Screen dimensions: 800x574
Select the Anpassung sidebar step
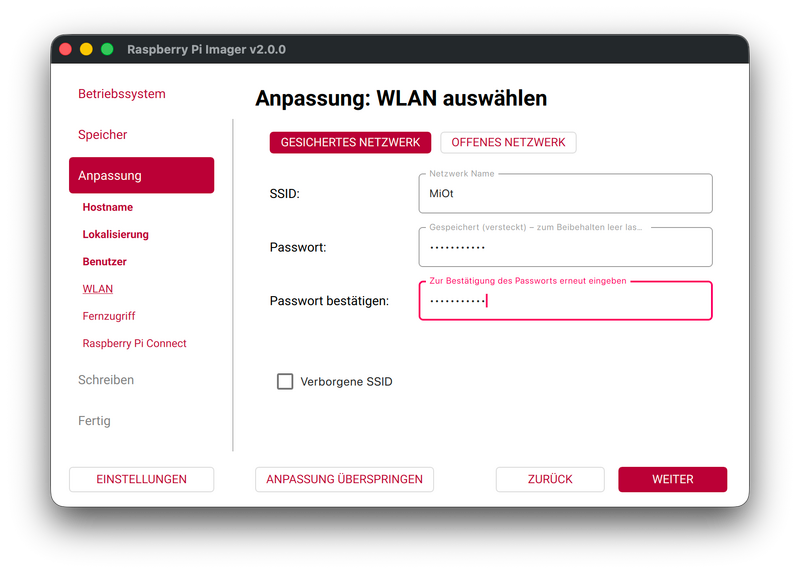[x=141, y=175]
